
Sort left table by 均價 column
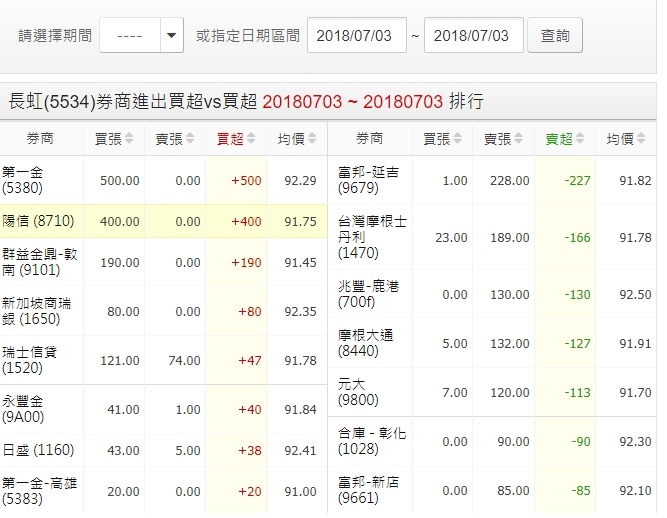pyautogui.click(x=297, y=139)
